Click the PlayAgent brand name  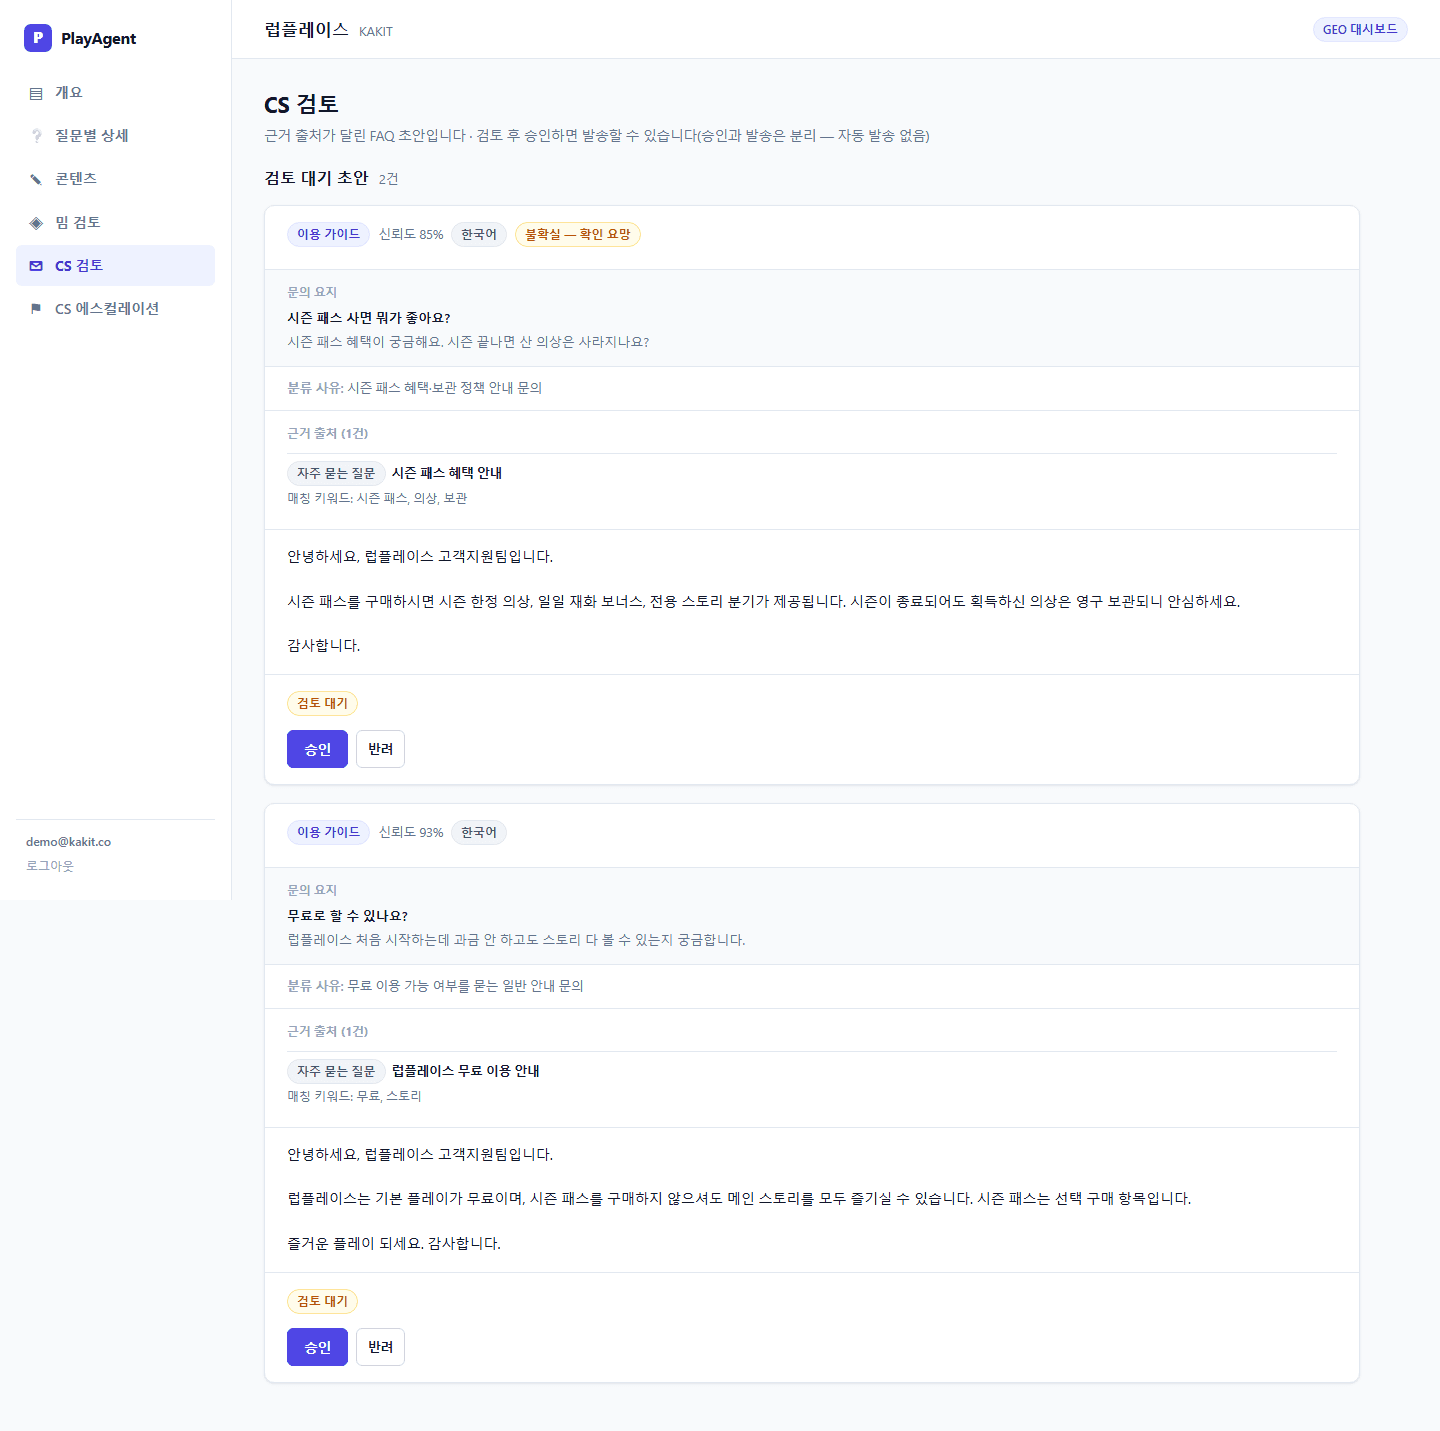(x=98, y=39)
